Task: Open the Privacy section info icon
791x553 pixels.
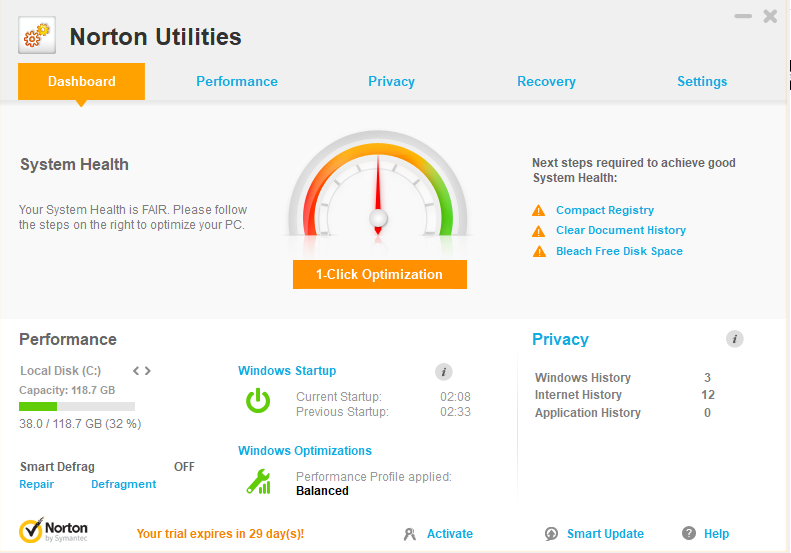Action: tap(734, 339)
